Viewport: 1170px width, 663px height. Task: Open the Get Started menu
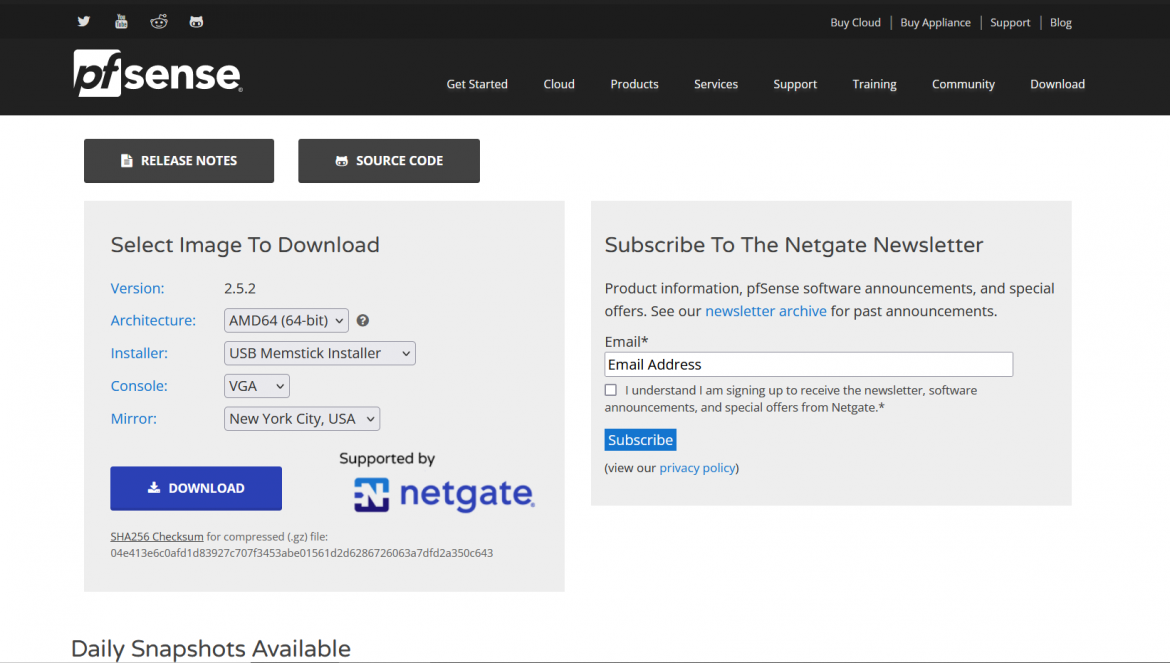(477, 84)
